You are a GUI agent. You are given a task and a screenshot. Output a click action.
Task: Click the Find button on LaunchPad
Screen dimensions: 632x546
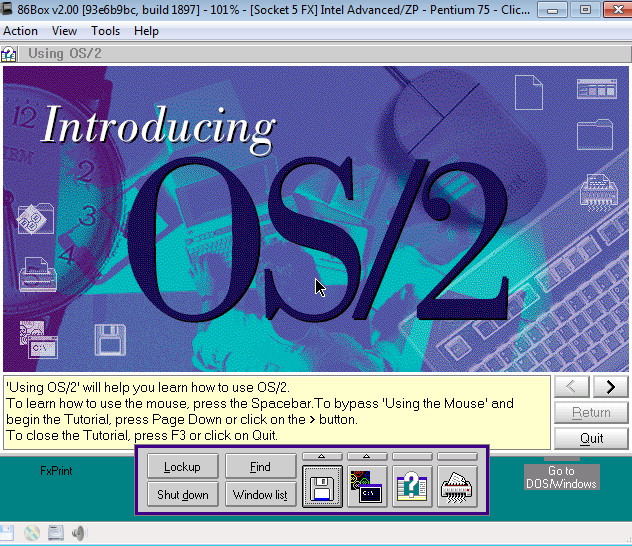260,467
